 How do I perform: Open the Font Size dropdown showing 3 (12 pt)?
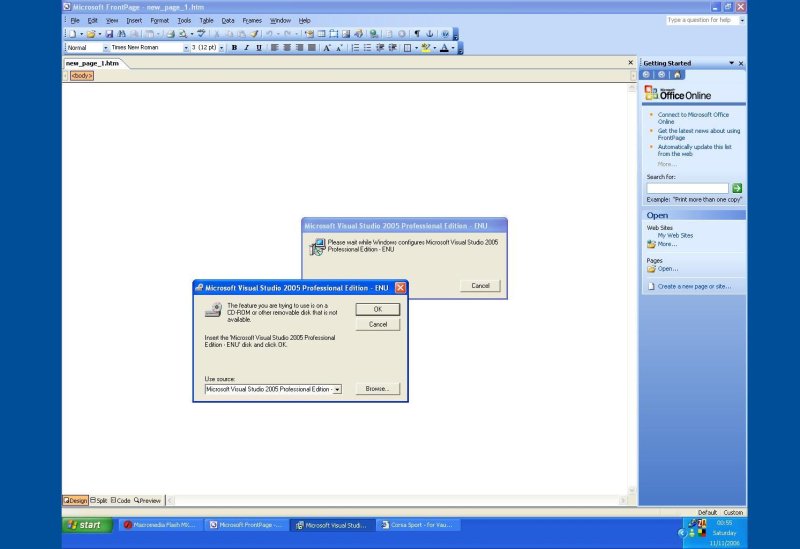(x=221, y=47)
